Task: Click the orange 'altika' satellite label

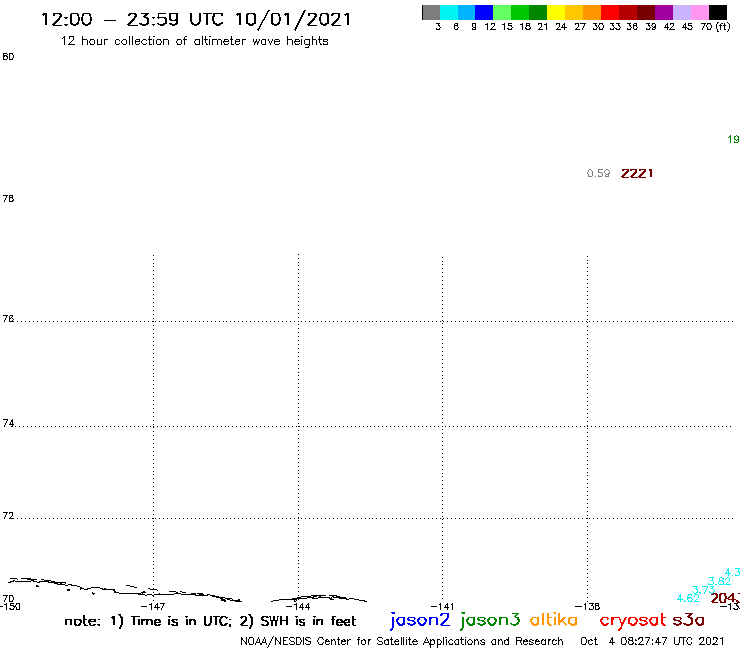Action: [x=554, y=620]
